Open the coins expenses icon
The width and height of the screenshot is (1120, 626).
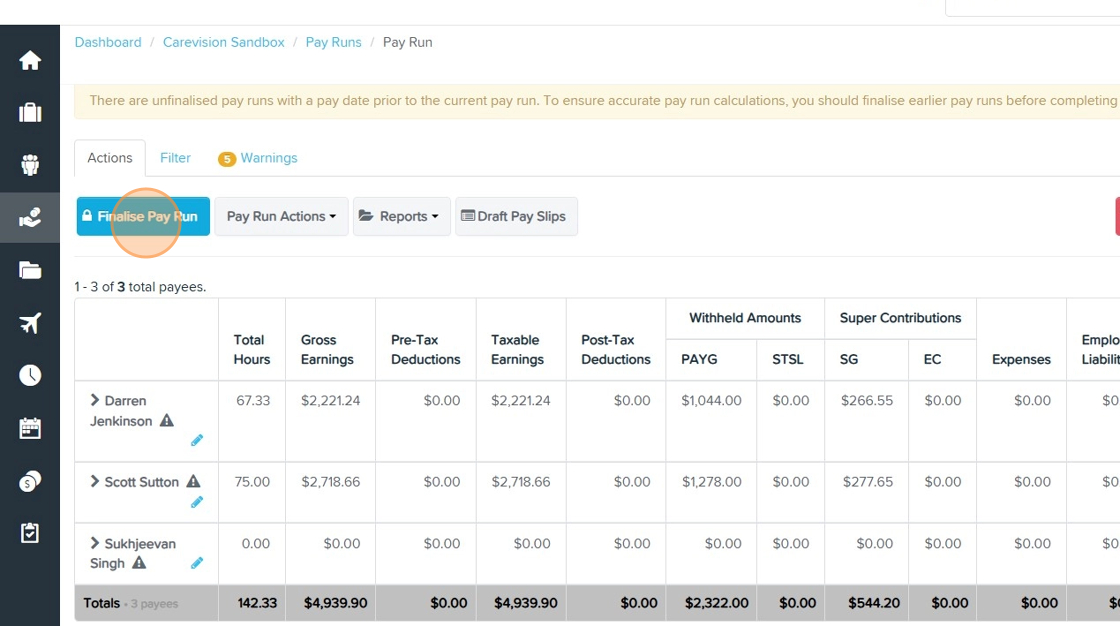pyautogui.click(x=30, y=482)
